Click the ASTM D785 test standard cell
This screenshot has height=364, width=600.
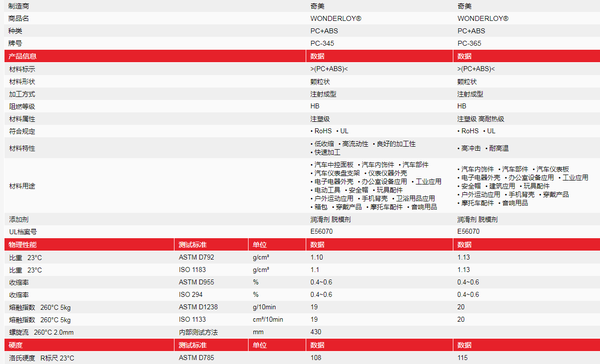tap(196, 358)
